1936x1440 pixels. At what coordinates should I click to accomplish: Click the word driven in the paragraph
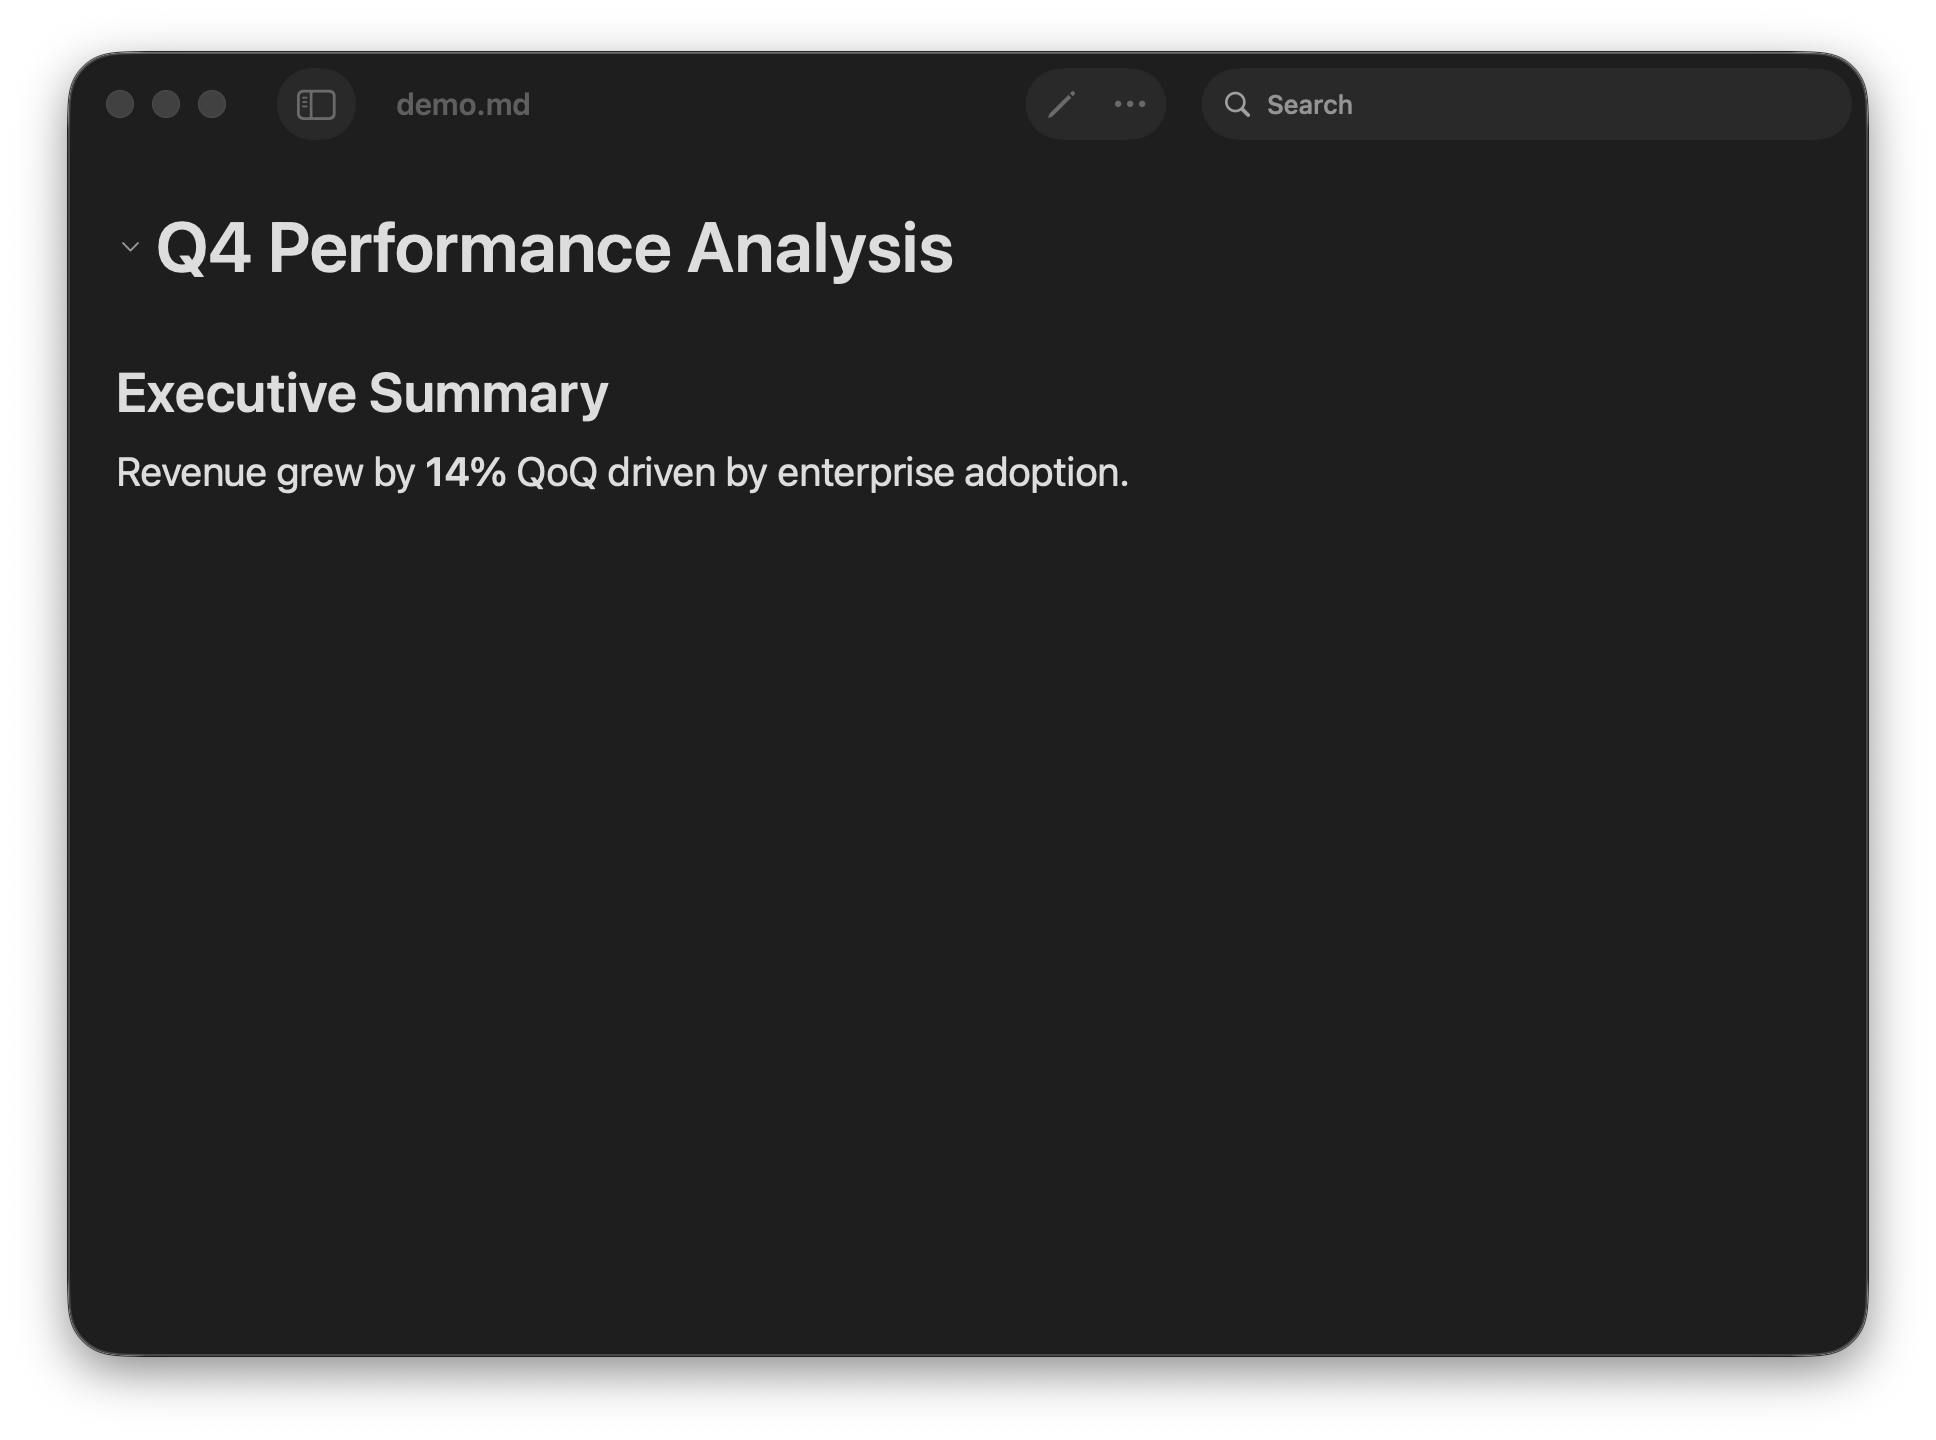[x=661, y=473]
